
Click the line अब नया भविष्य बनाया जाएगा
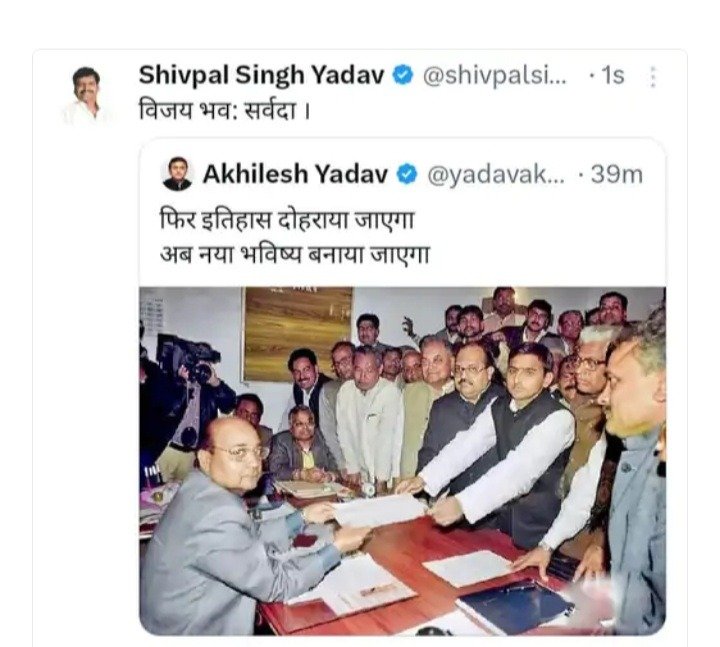point(294,254)
